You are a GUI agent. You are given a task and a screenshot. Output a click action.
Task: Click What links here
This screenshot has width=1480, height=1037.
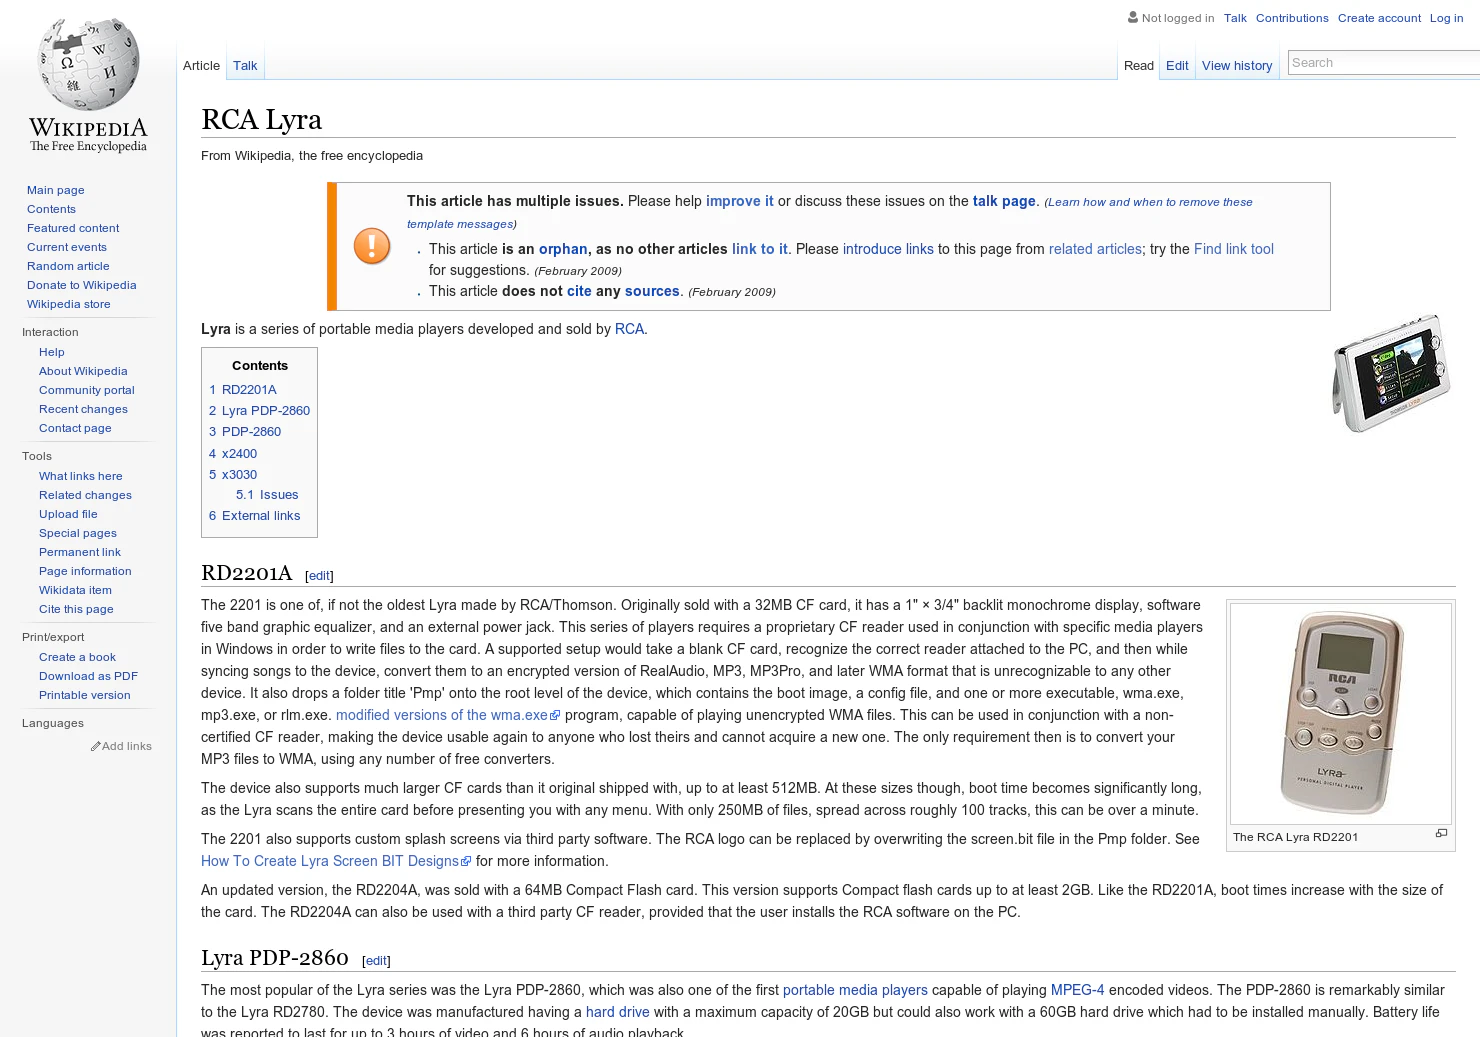coord(81,476)
